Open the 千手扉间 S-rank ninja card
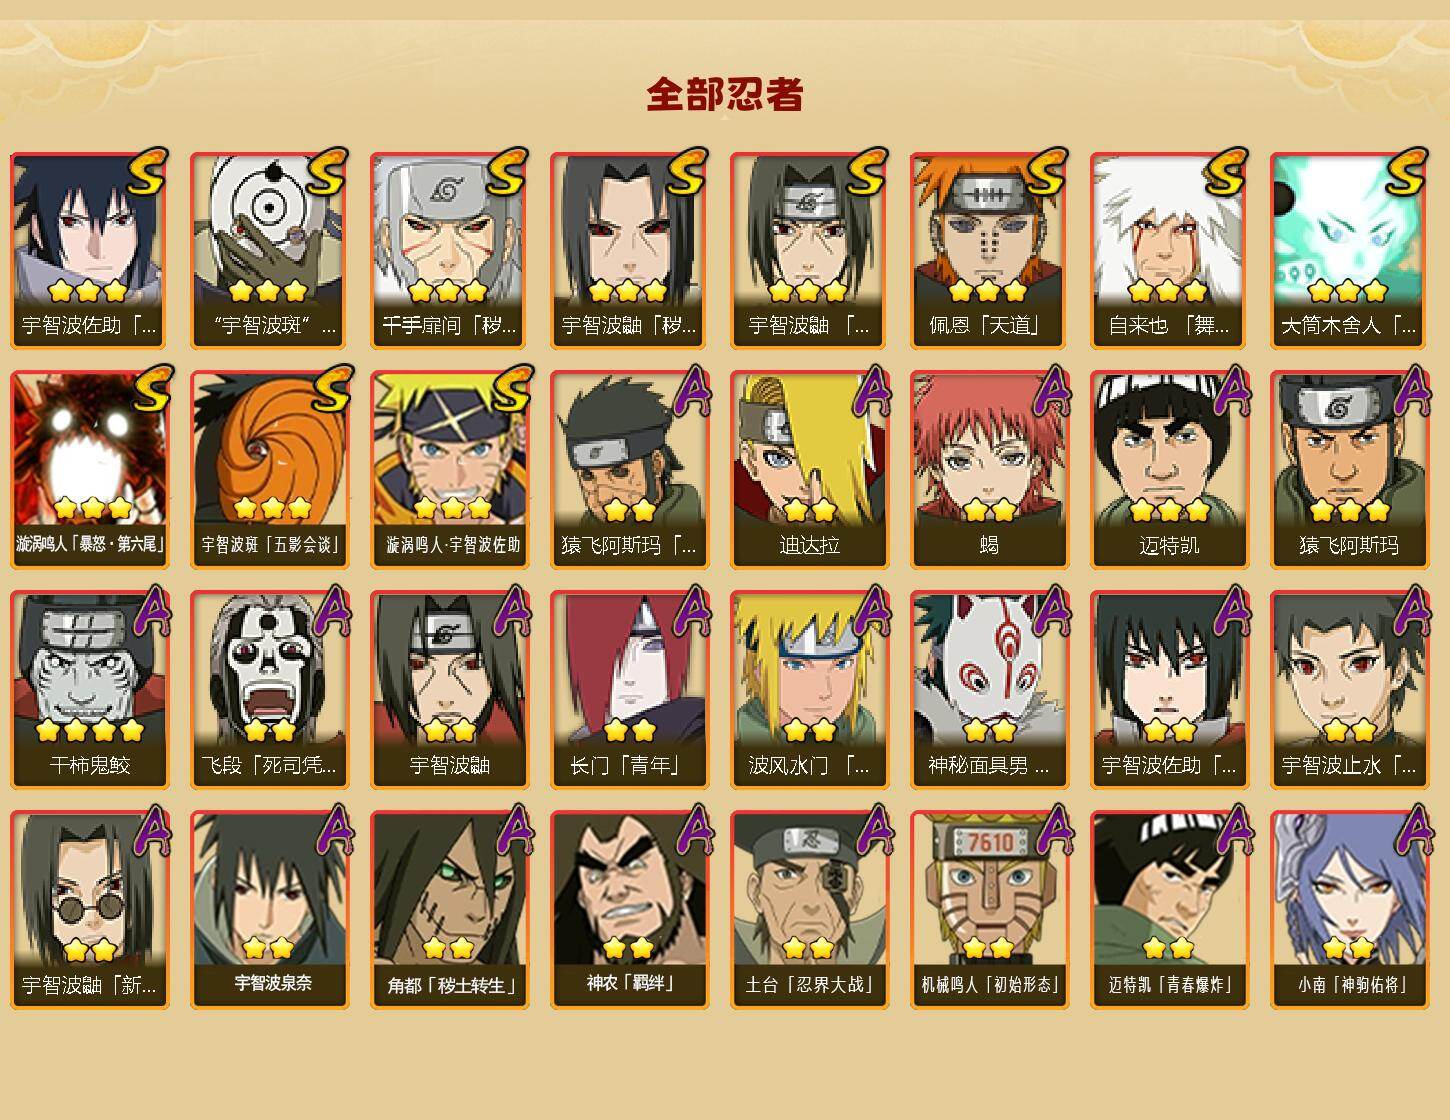Image resolution: width=1450 pixels, height=1120 pixels. (448, 250)
